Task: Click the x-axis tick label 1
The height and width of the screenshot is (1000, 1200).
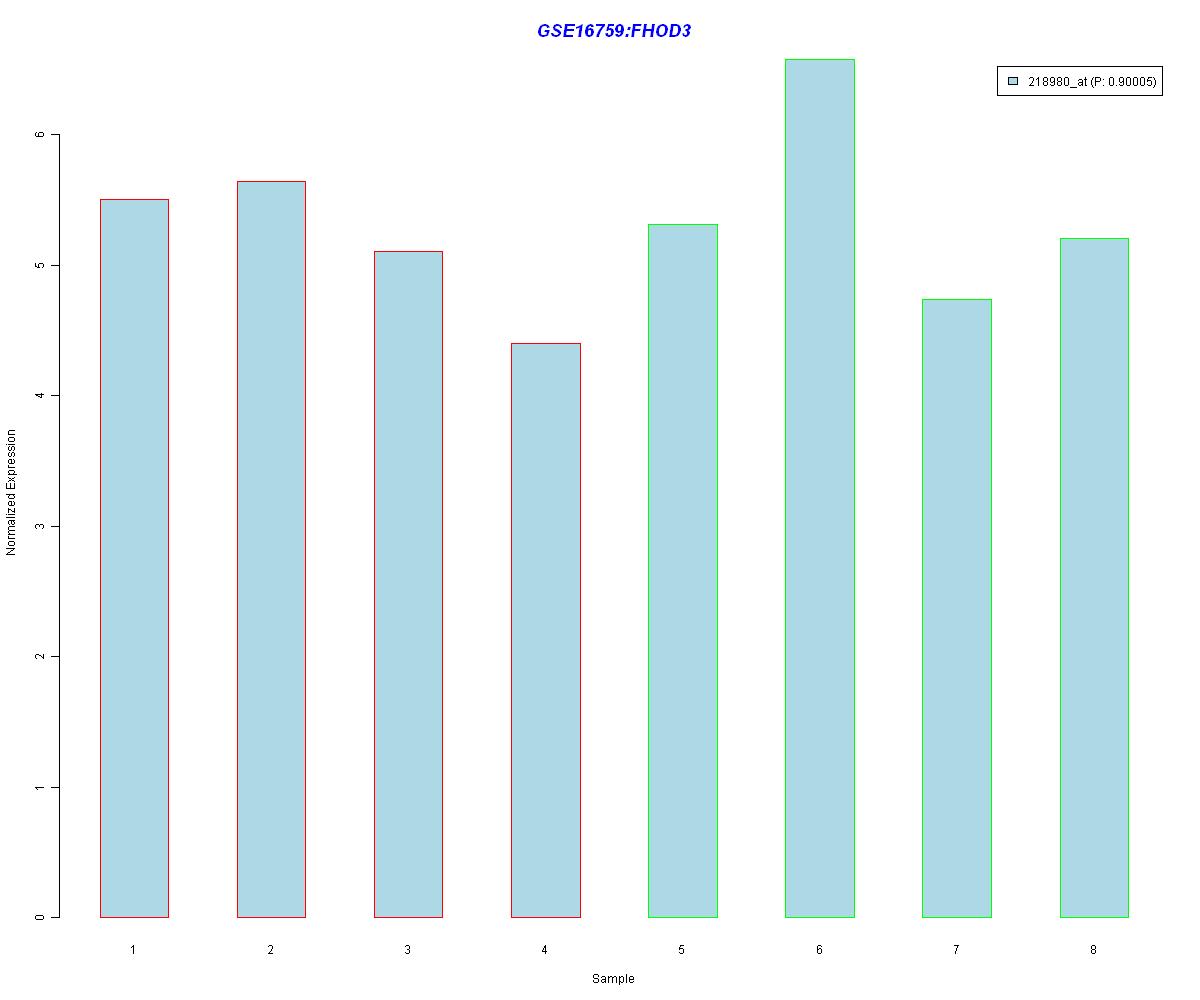Action: click(x=133, y=950)
